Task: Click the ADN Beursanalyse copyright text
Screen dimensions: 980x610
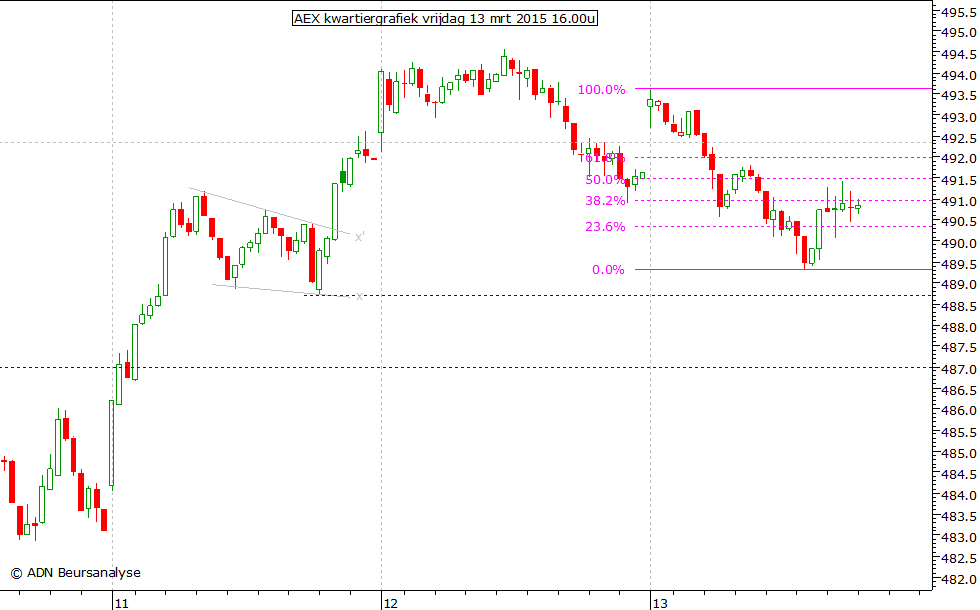Action: tap(76, 572)
